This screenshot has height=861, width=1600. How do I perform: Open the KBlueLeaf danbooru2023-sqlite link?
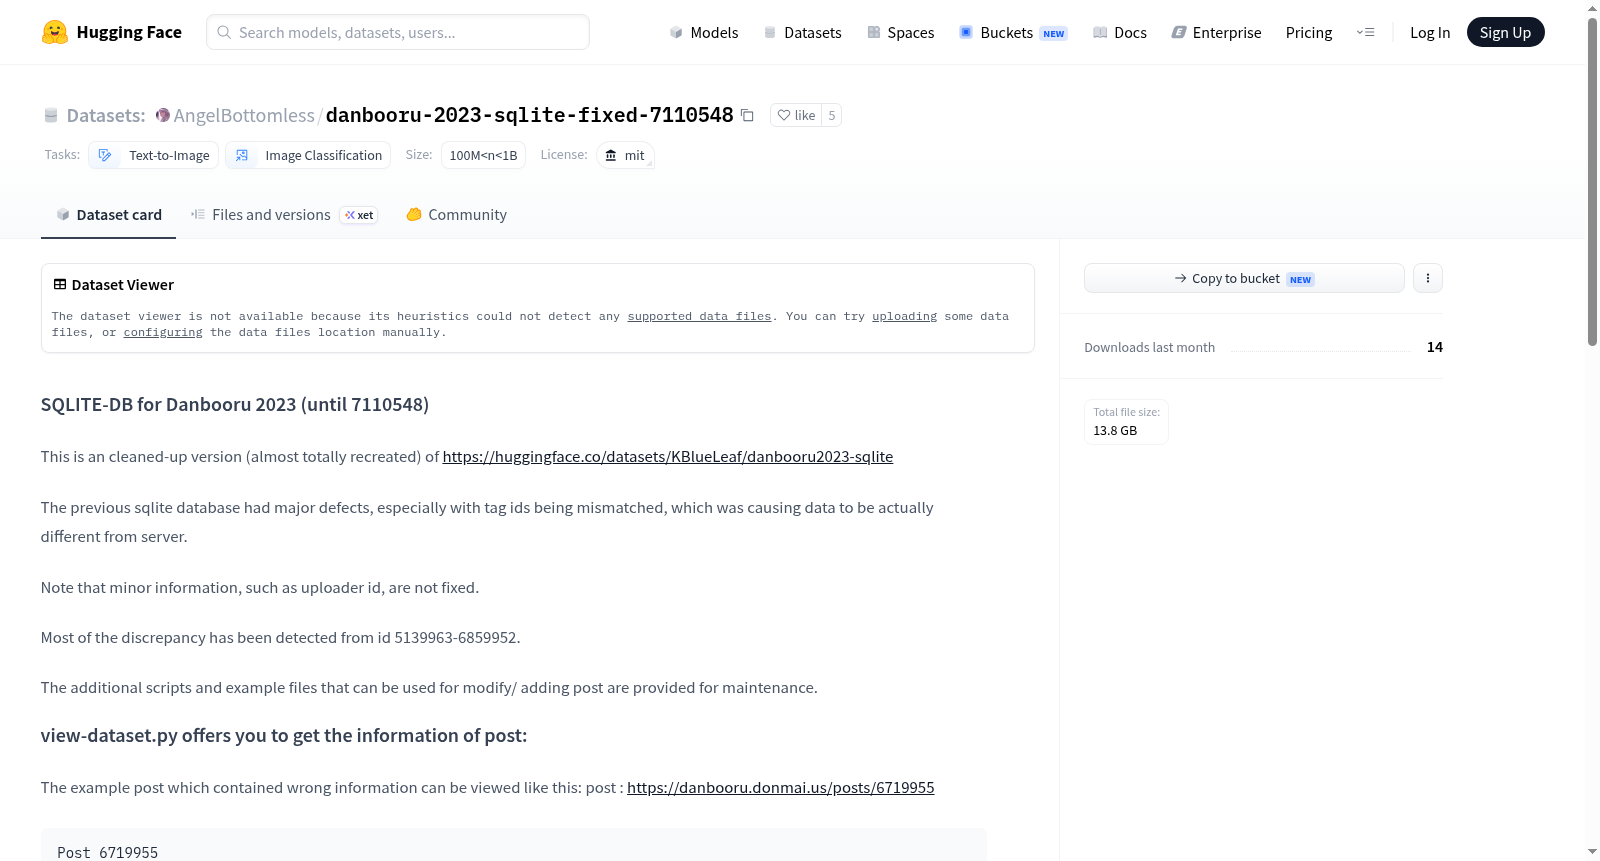click(668, 456)
